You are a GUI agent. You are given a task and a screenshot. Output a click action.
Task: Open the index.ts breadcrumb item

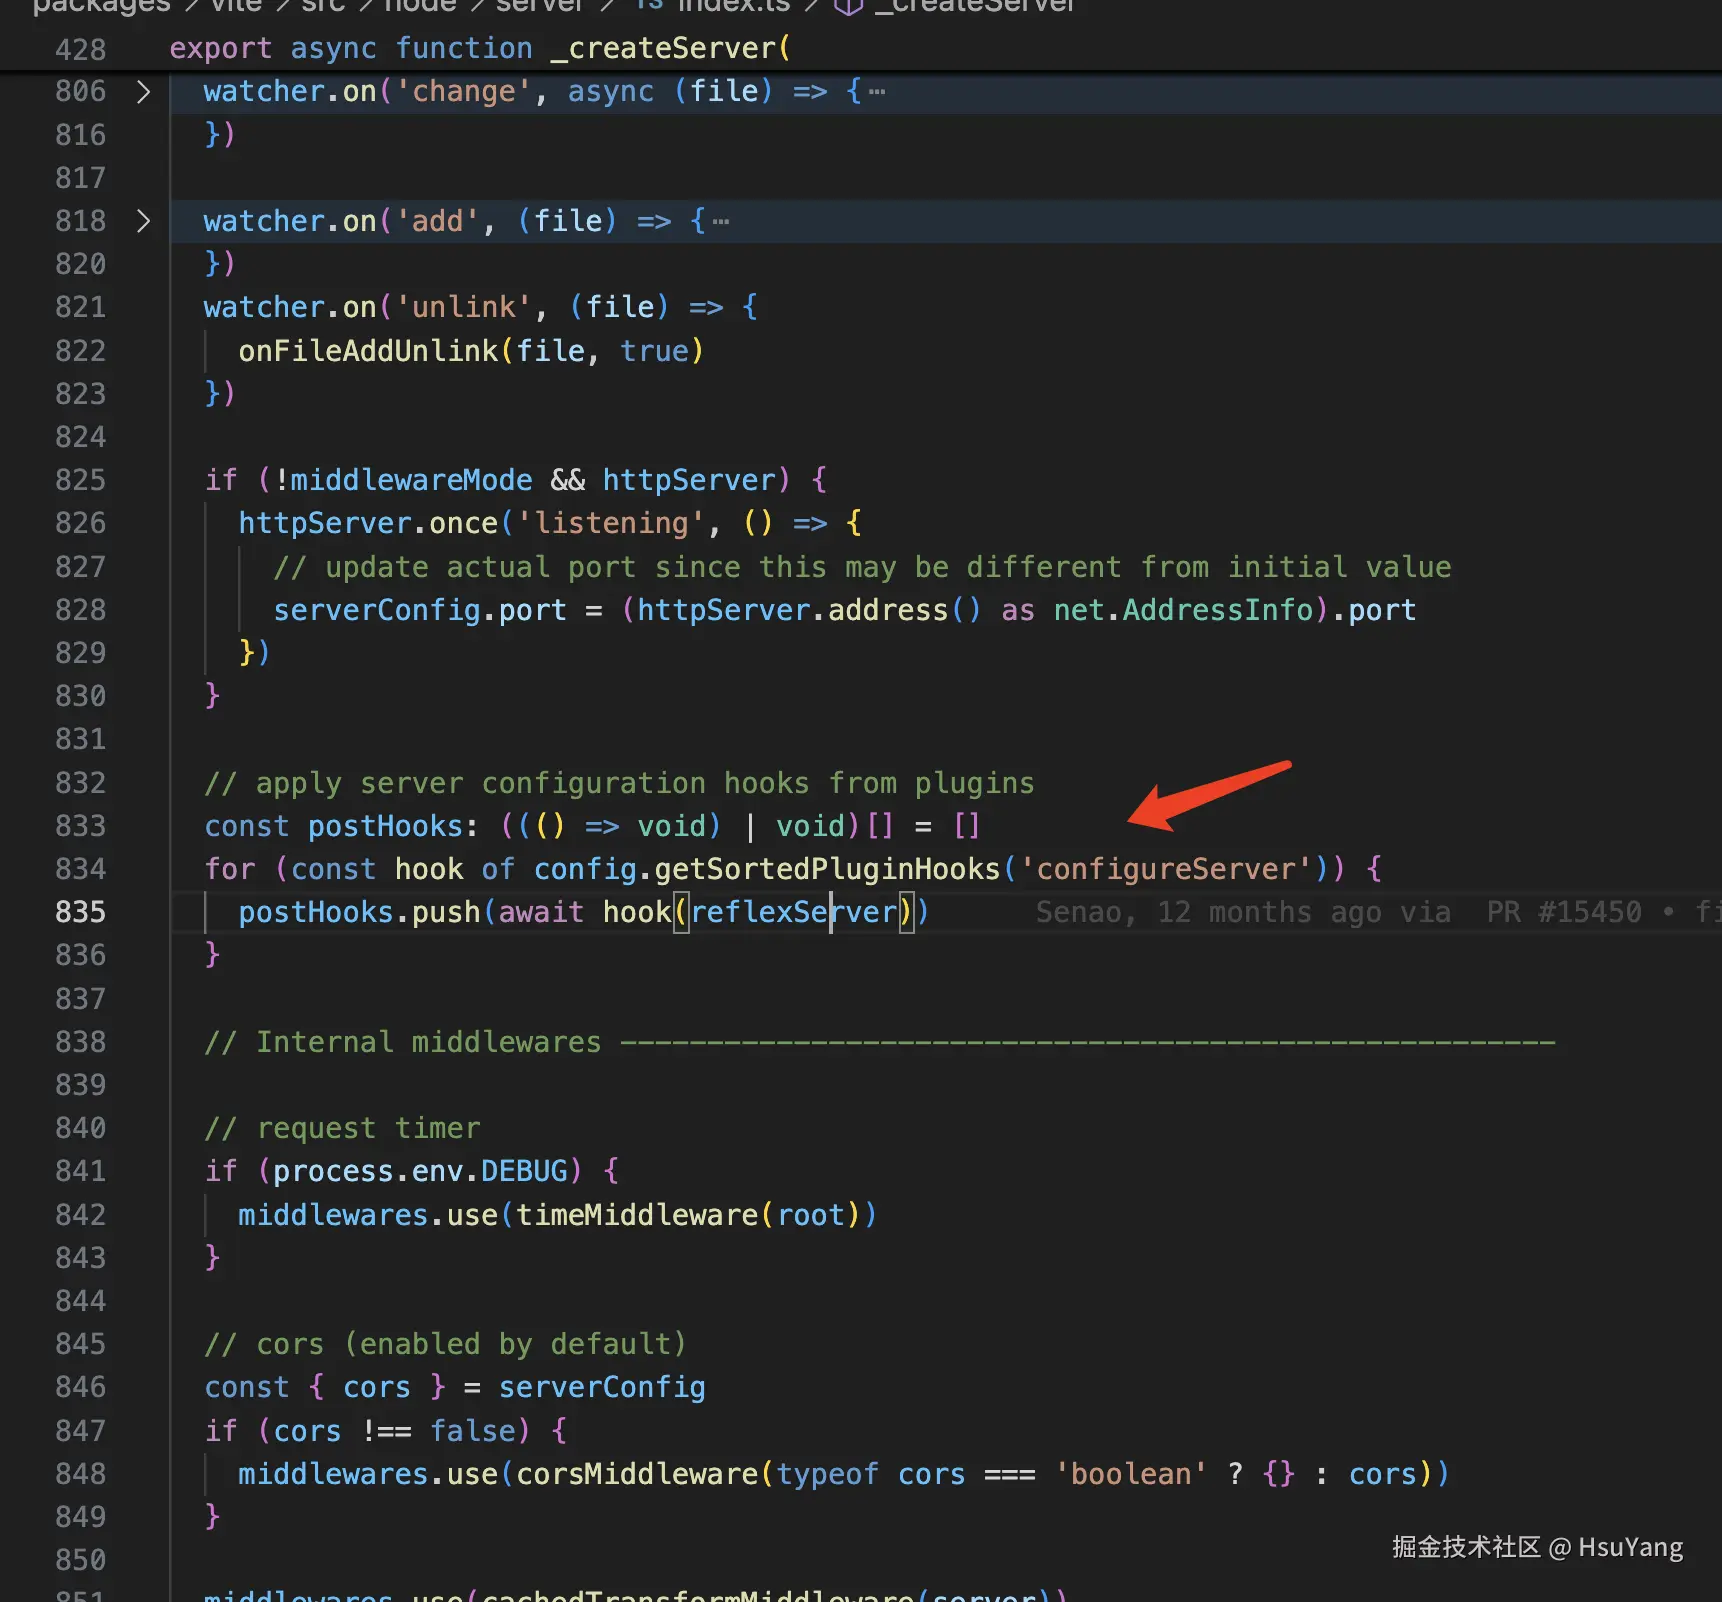coord(714,6)
